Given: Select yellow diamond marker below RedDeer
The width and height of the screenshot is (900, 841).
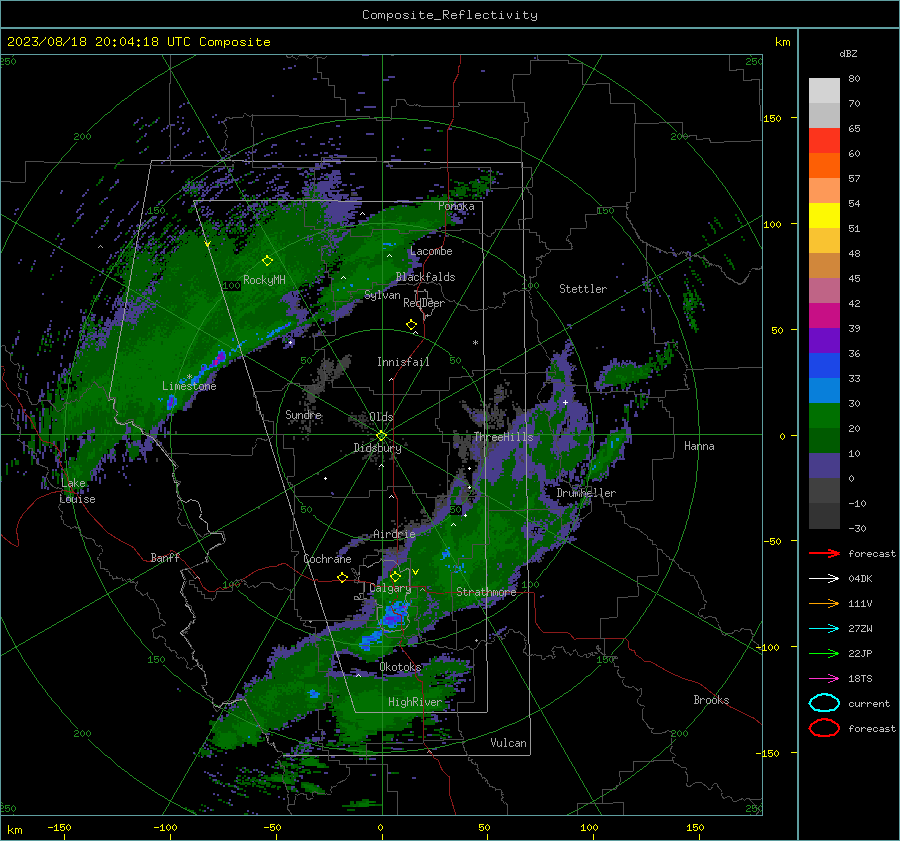Looking at the screenshot, I should (x=411, y=325).
